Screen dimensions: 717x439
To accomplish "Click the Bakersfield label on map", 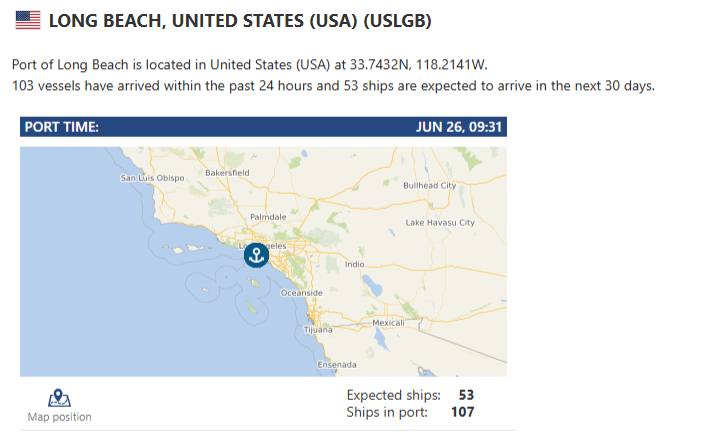I will pos(227,173).
